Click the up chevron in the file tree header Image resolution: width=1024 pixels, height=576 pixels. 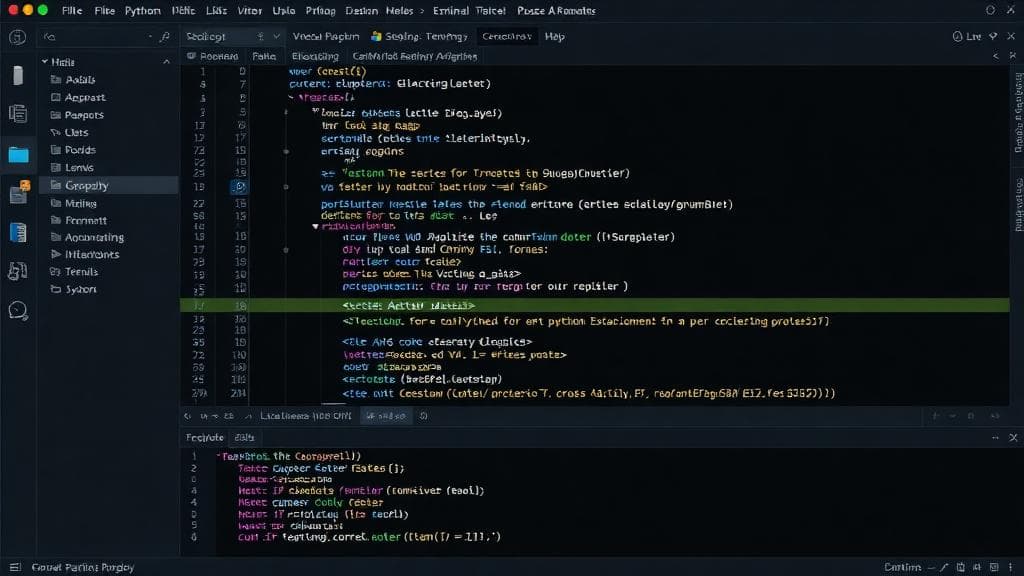coord(166,62)
